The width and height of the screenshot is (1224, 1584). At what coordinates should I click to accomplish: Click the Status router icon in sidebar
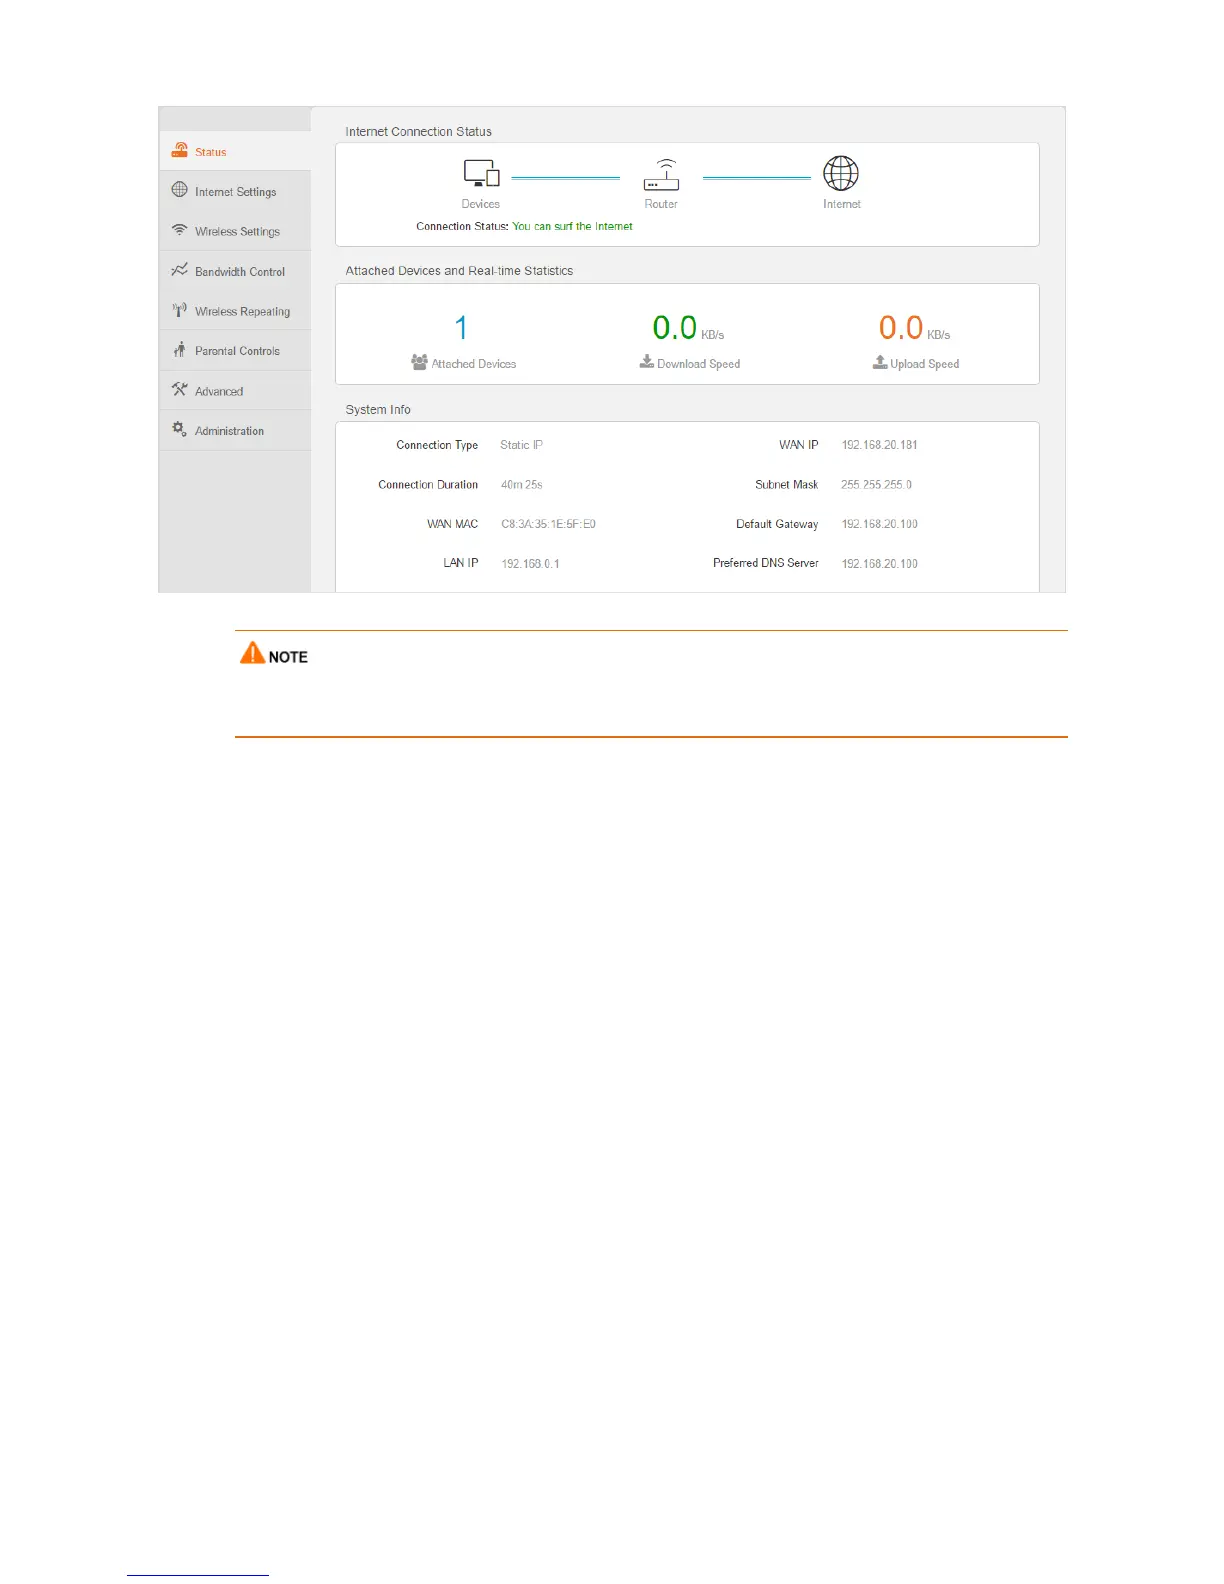(180, 150)
